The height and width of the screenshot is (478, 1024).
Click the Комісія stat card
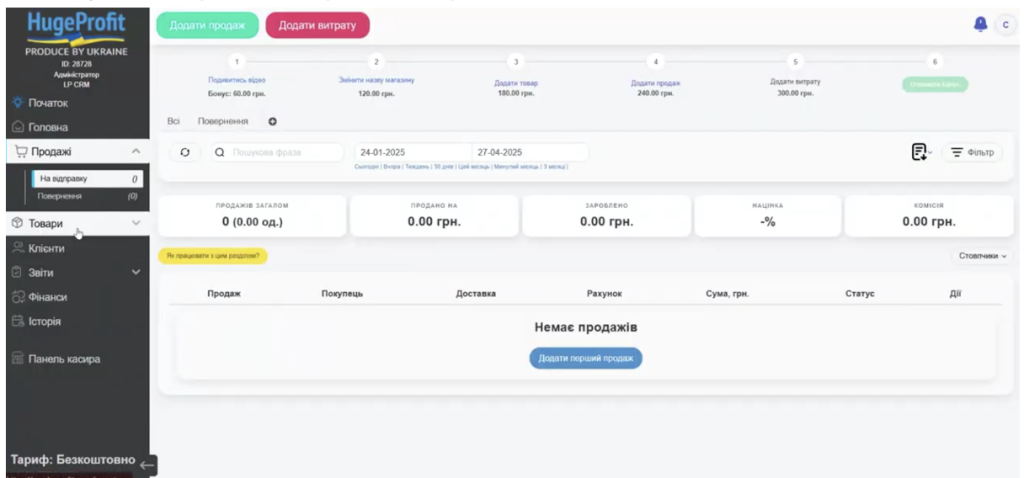929,215
